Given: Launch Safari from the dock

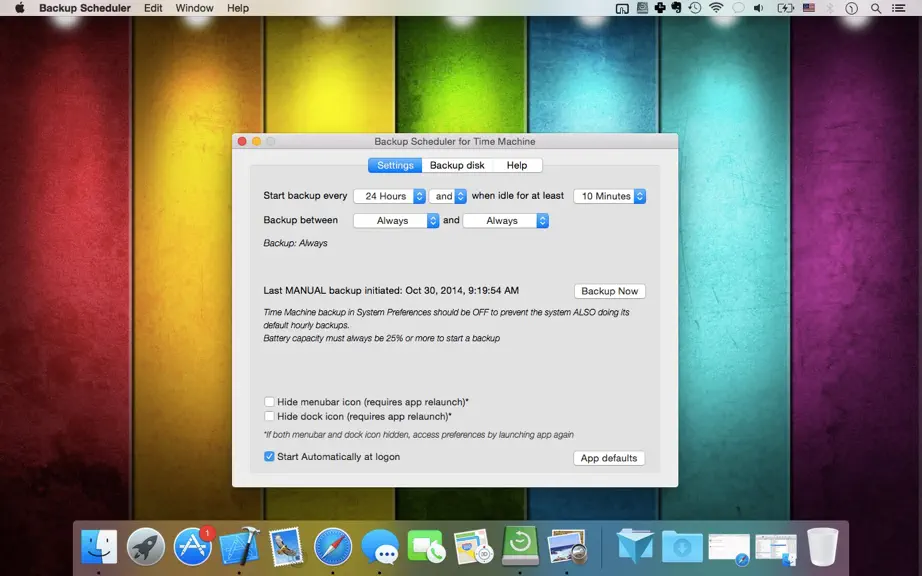Looking at the screenshot, I should click(x=333, y=547).
